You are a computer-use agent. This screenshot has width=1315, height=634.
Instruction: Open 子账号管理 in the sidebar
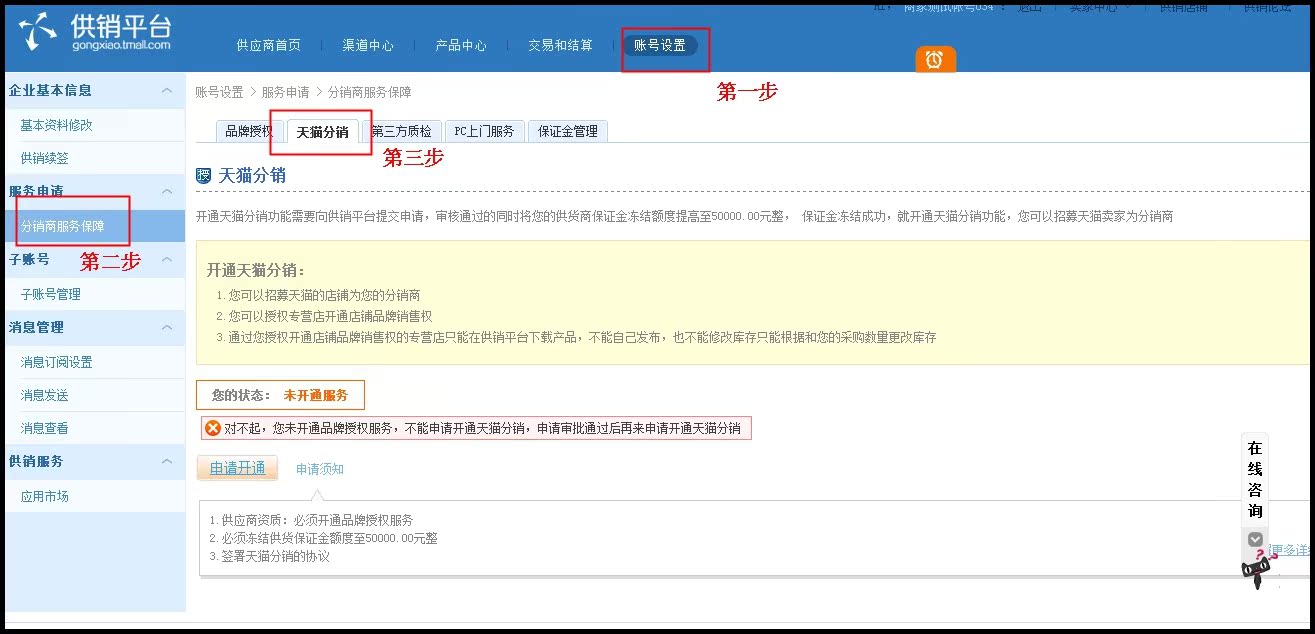tap(51, 294)
